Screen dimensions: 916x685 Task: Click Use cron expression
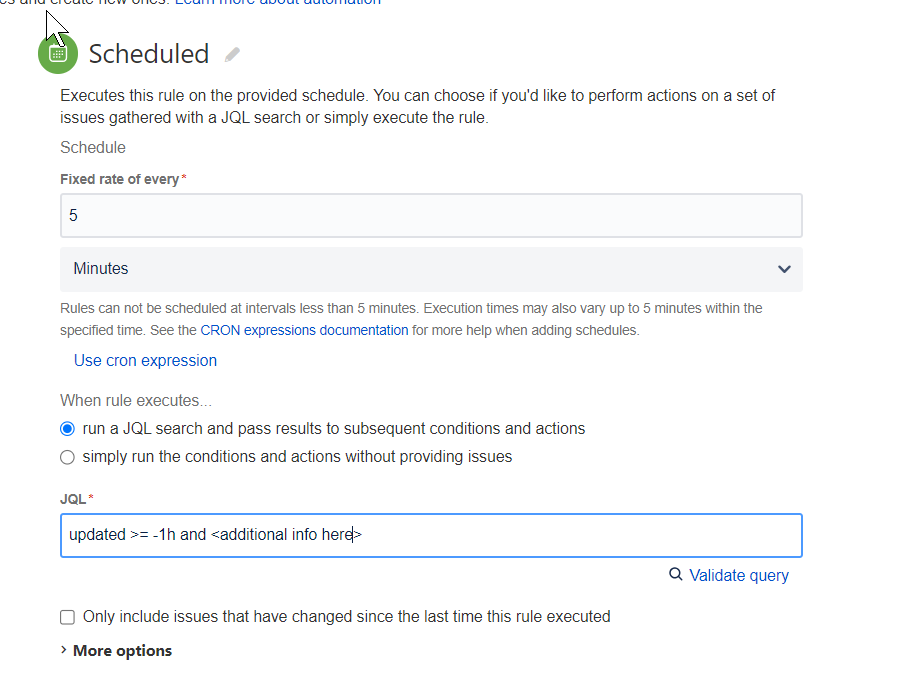pyautogui.click(x=144, y=360)
